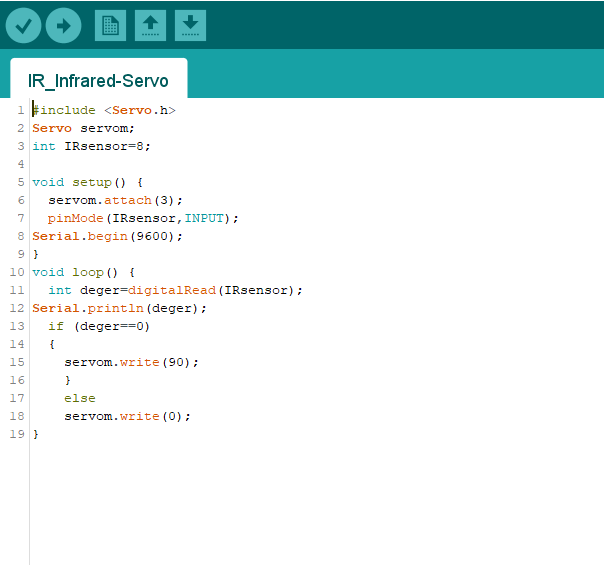Click the Upload right-arrow button
The width and height of the screenshot is (604, 565).
[63, 26]
